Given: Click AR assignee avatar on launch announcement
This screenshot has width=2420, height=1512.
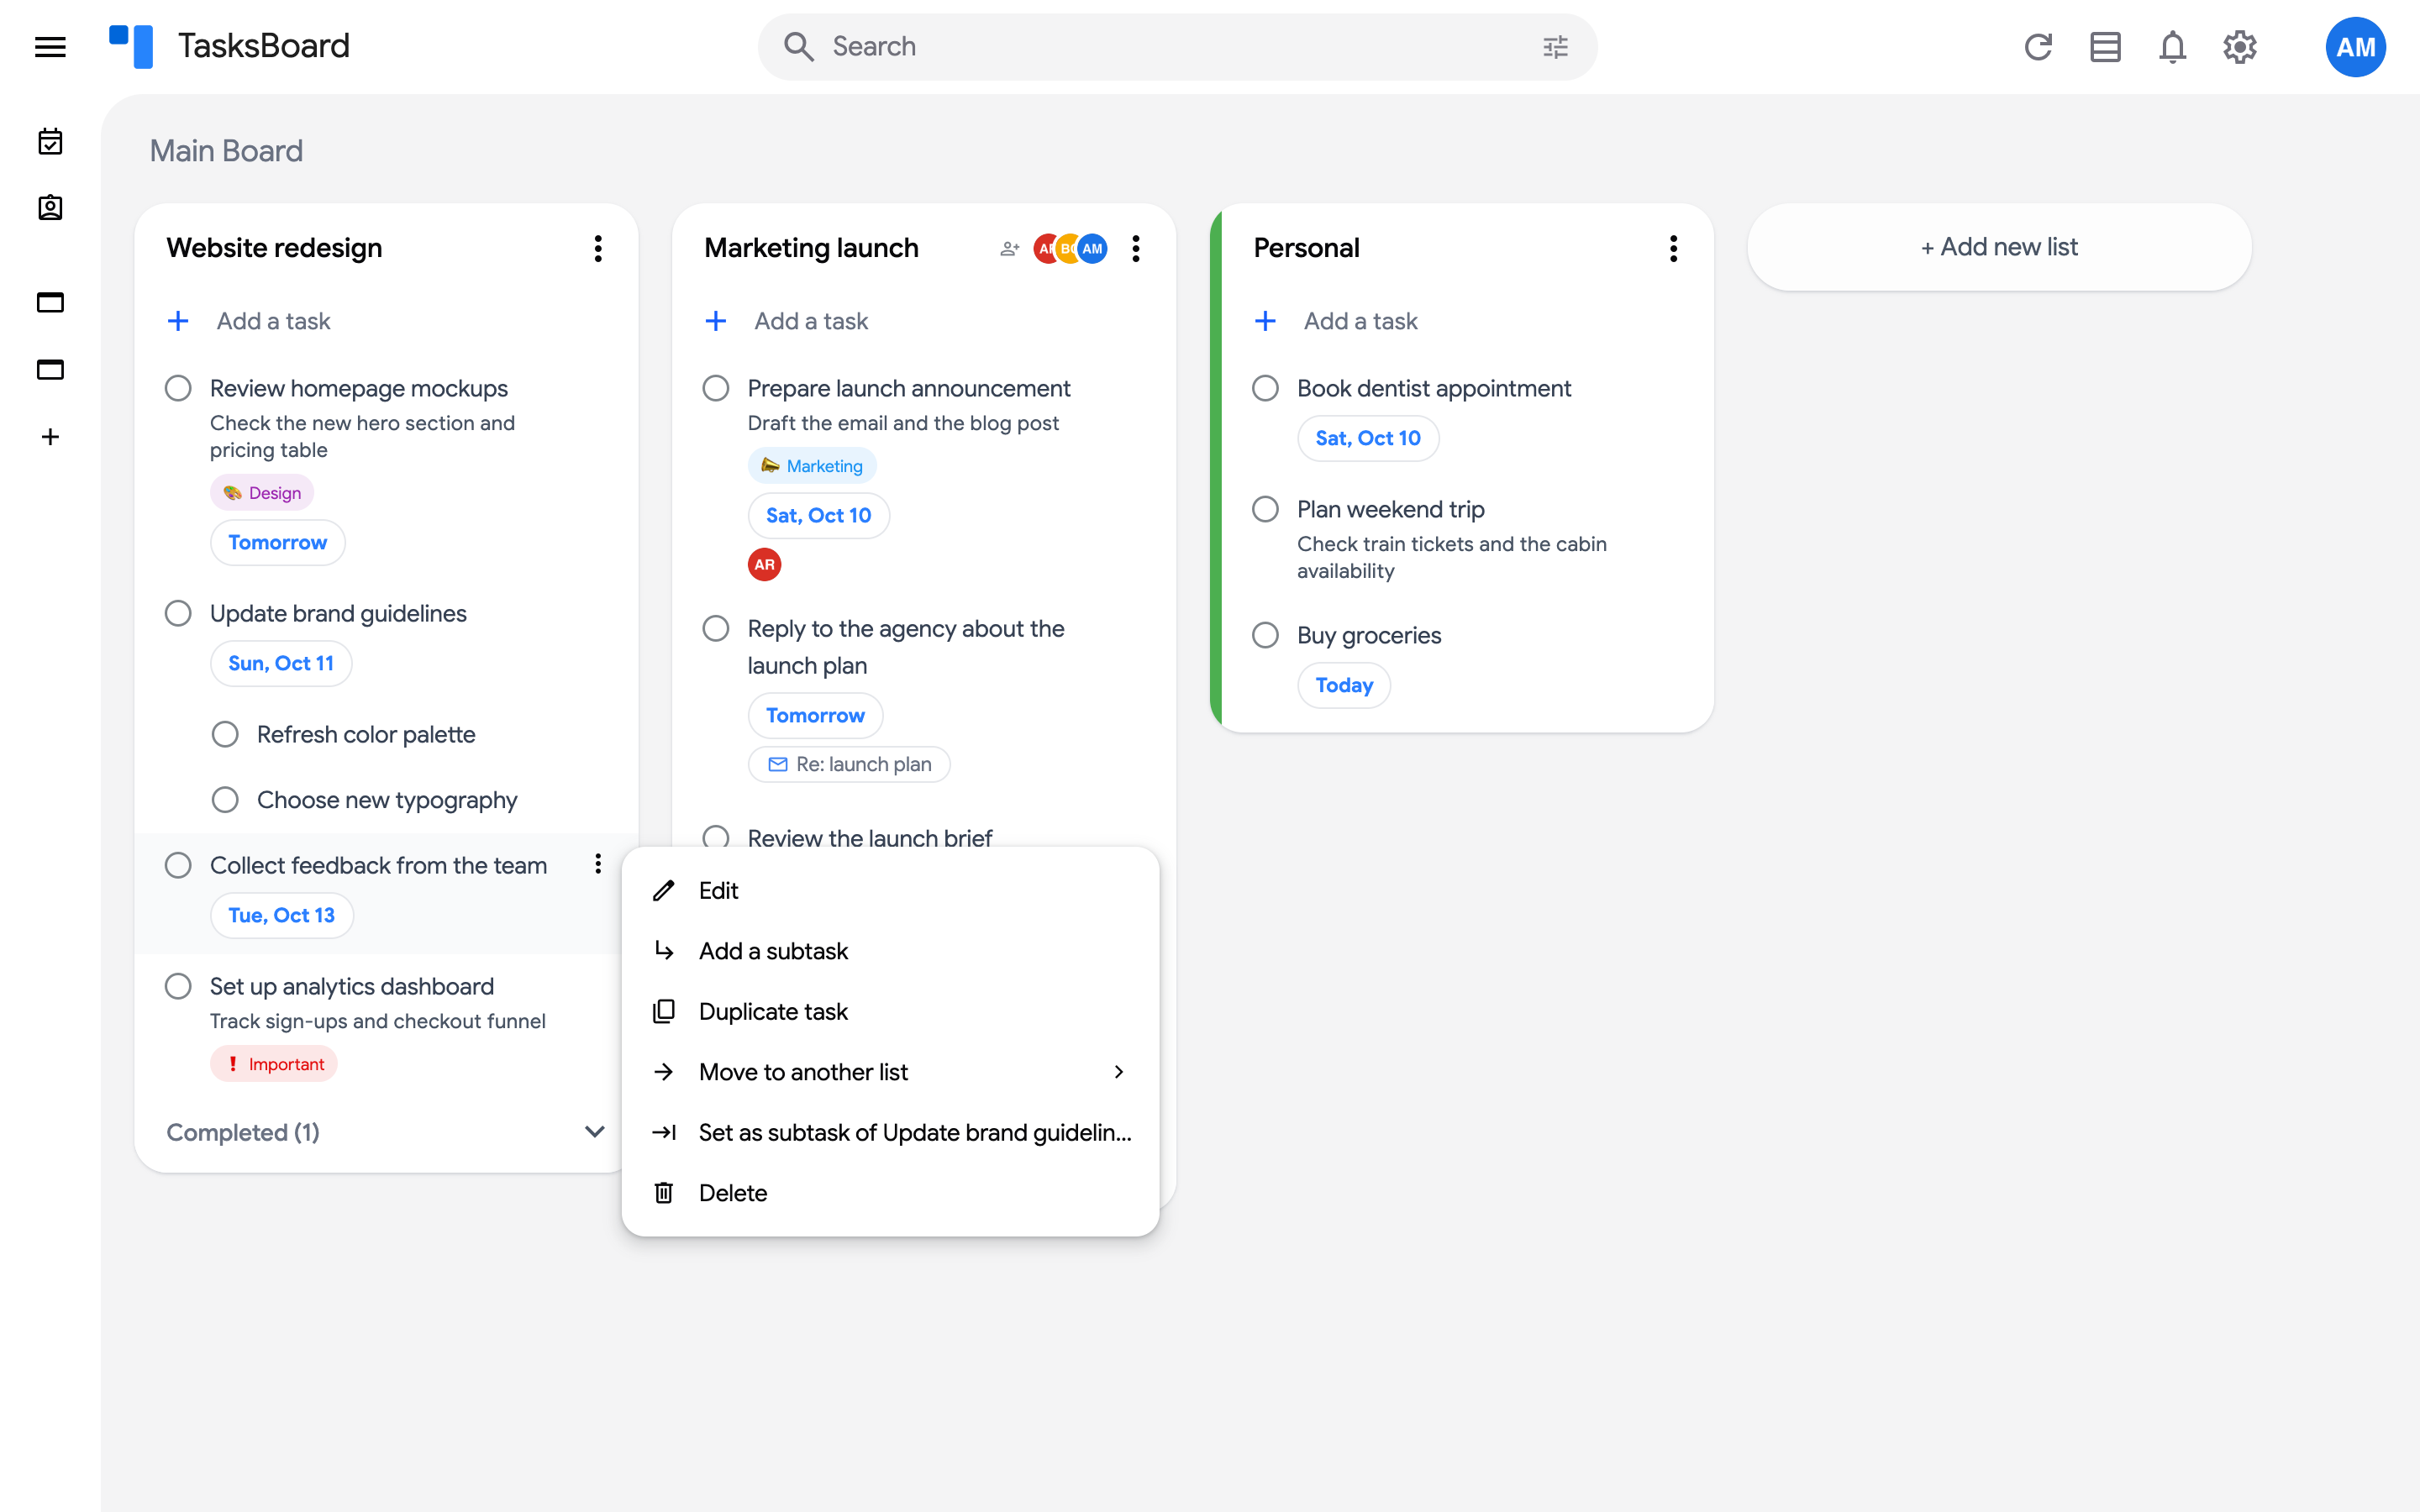Looking at the screenshot, I should (765, 564).
